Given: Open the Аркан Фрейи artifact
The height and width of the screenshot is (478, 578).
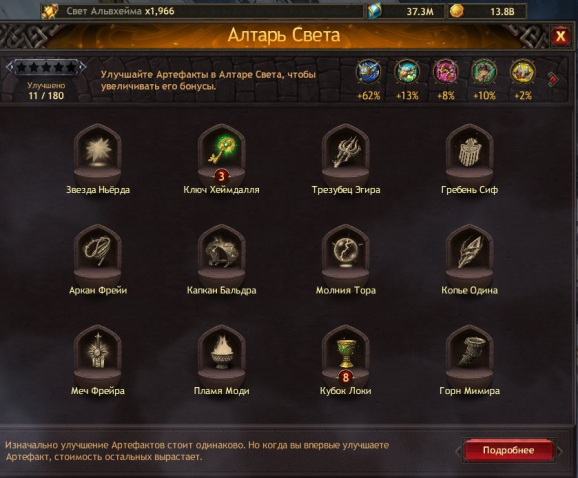Looking at the screenshot, I should pos(98,257).
